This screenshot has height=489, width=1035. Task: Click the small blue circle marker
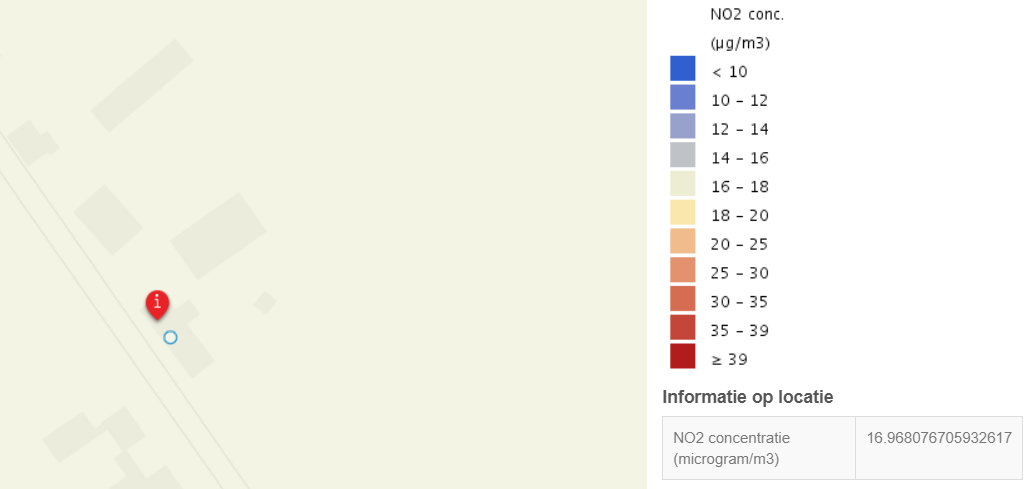pyautogui.click(x=170, y=337)
